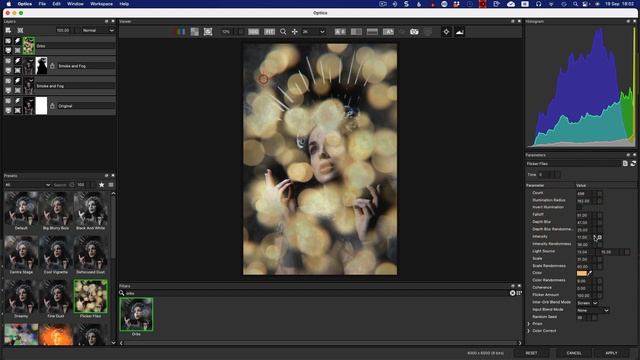Click the add layer icon in Layers panel
The image size is (640, 360).
(8, 30)
